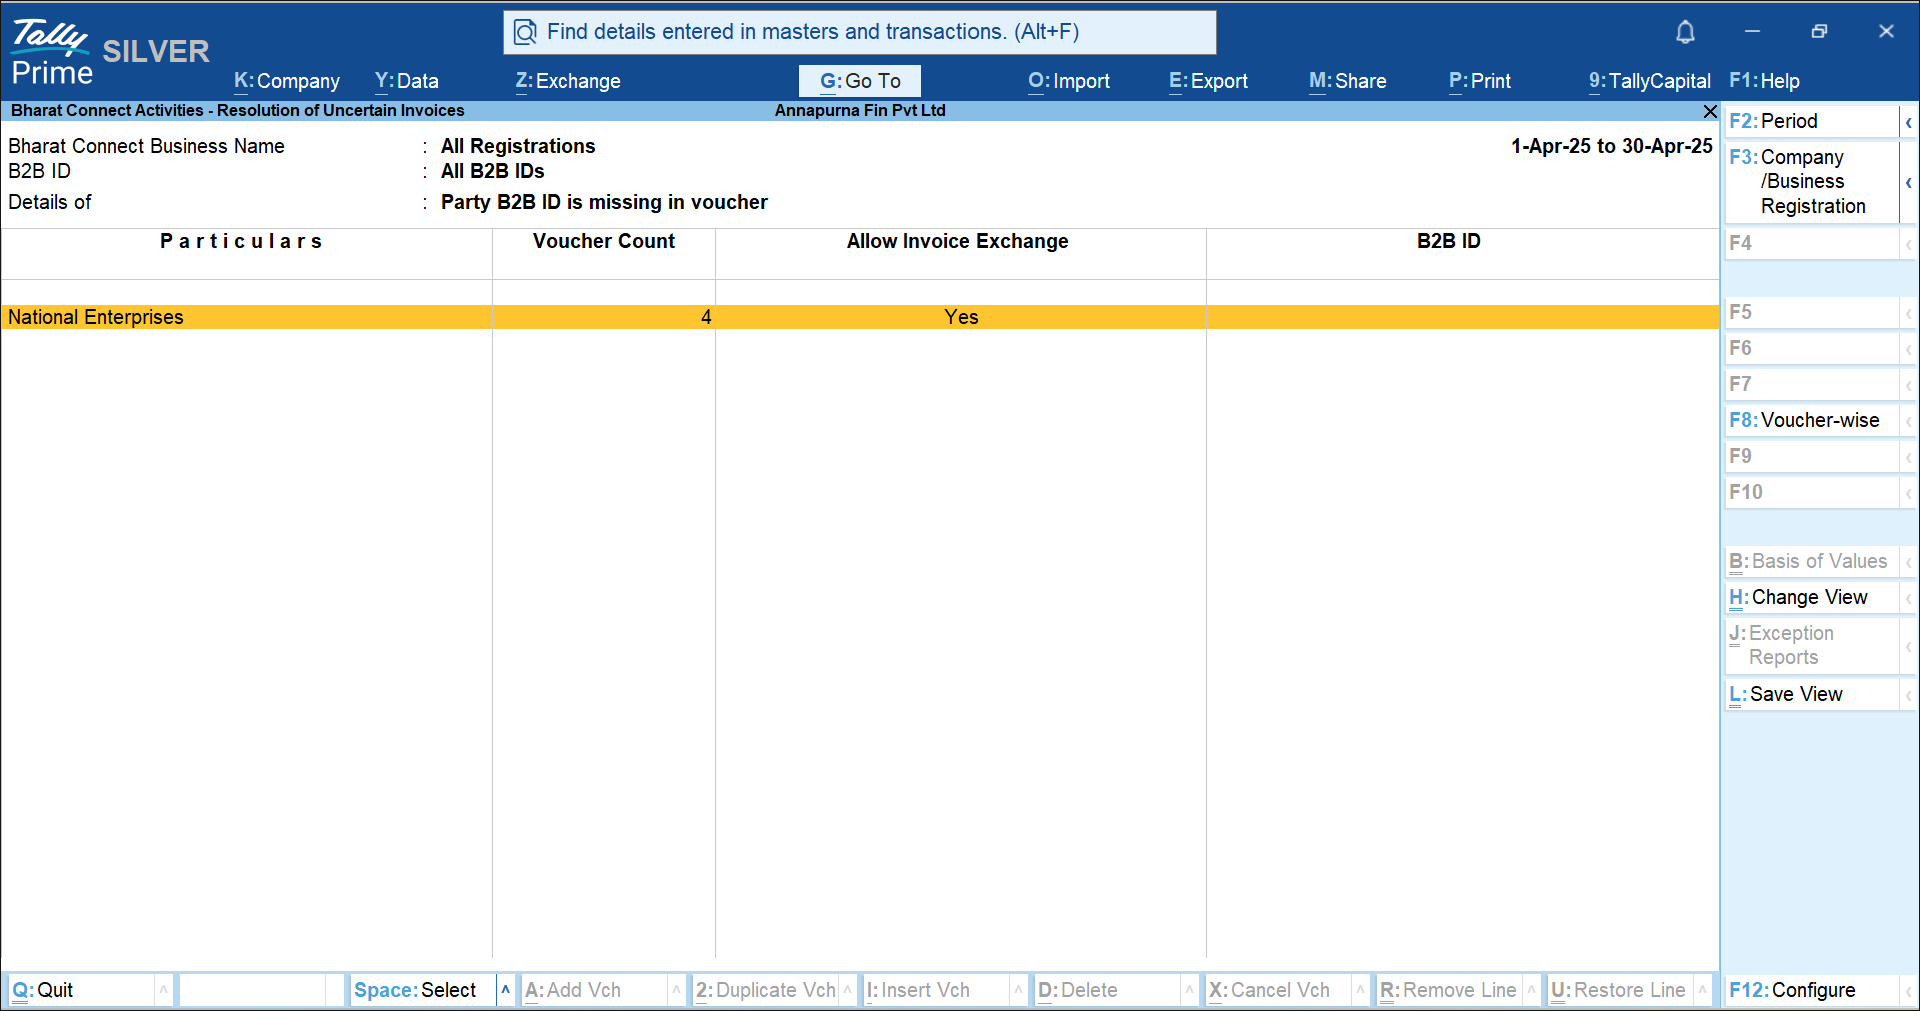Screen dimensions: 1920x1011
Task: Click the G: Go To button
Action: (860, 81)
